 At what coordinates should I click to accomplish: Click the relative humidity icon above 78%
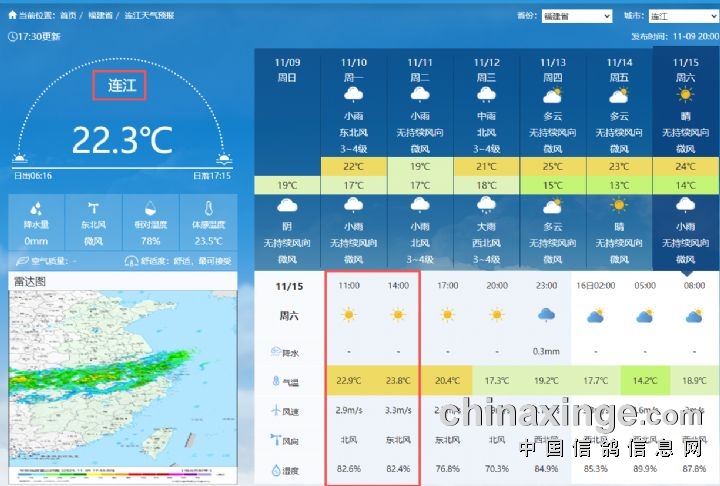(151, 209)
